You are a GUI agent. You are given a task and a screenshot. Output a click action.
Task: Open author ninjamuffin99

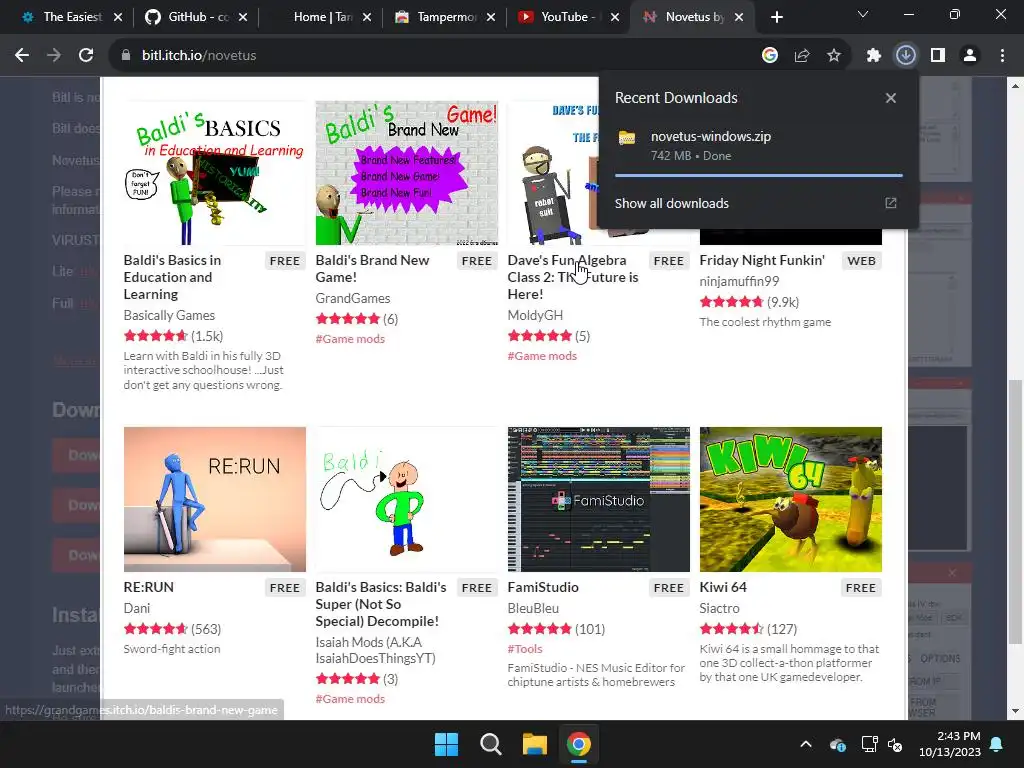click(x=739, y=281)
